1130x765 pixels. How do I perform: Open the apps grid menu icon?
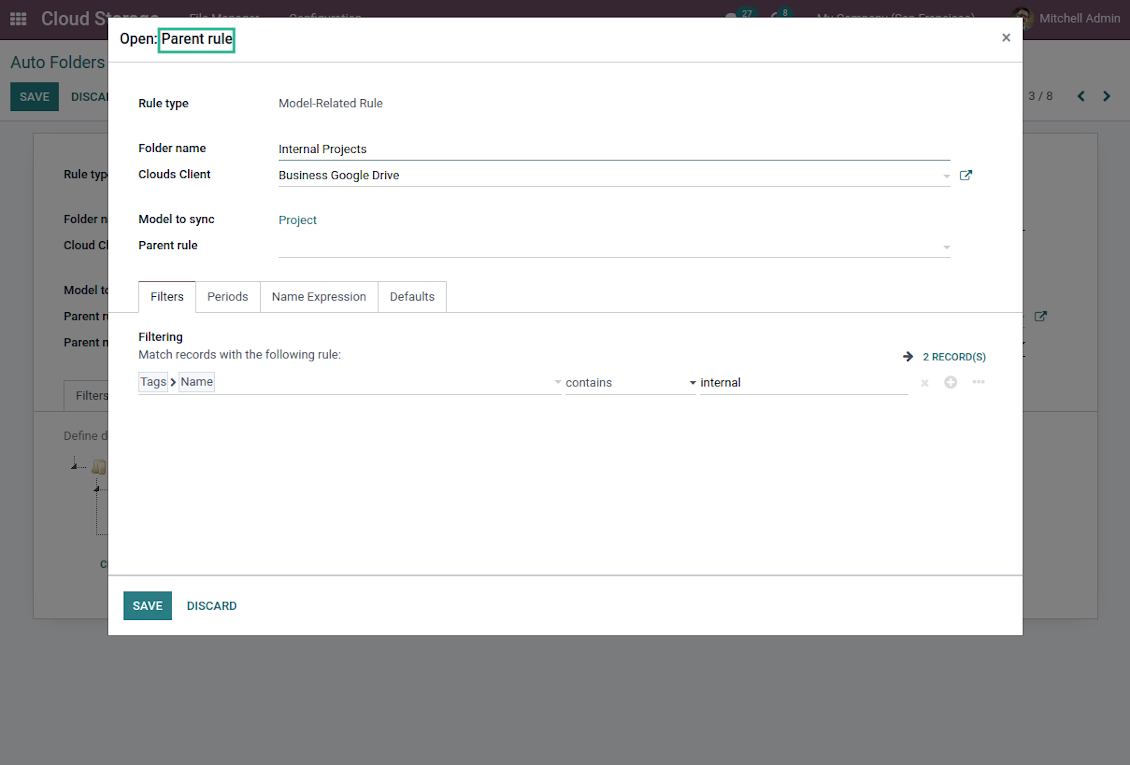18,19
